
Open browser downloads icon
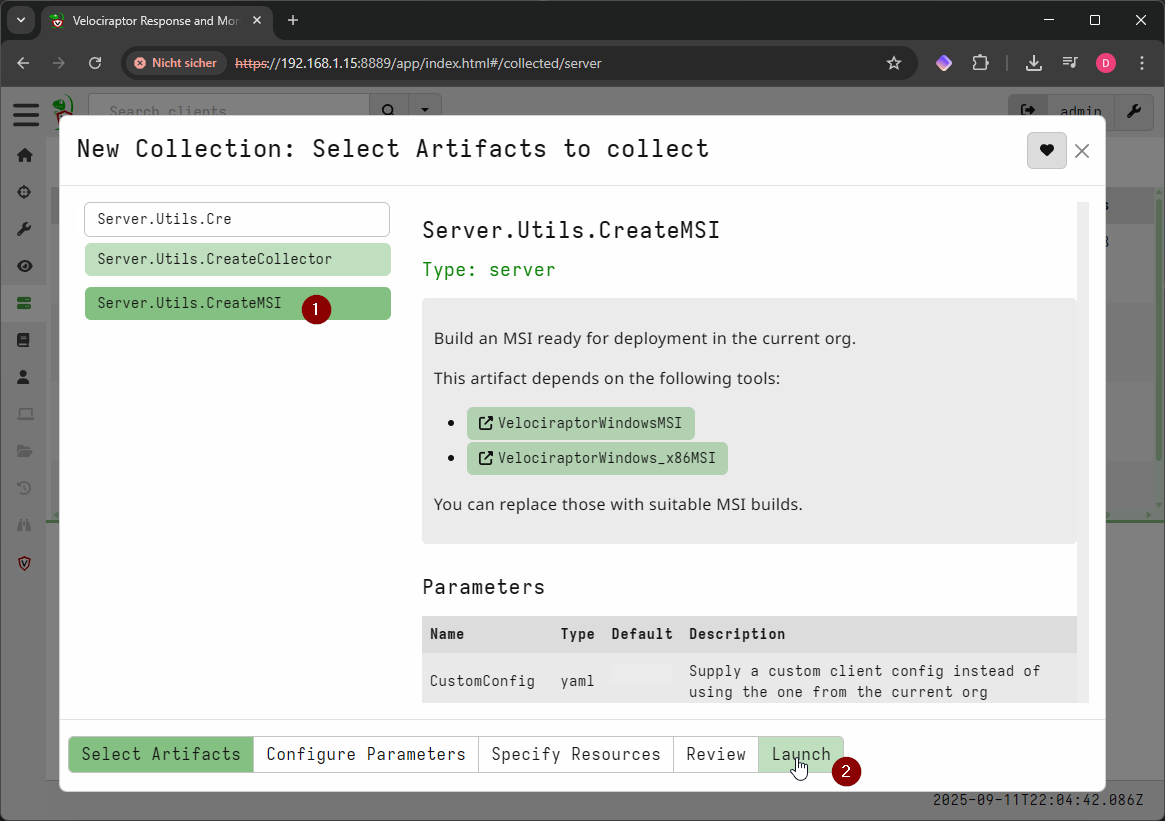point(1033,63)
